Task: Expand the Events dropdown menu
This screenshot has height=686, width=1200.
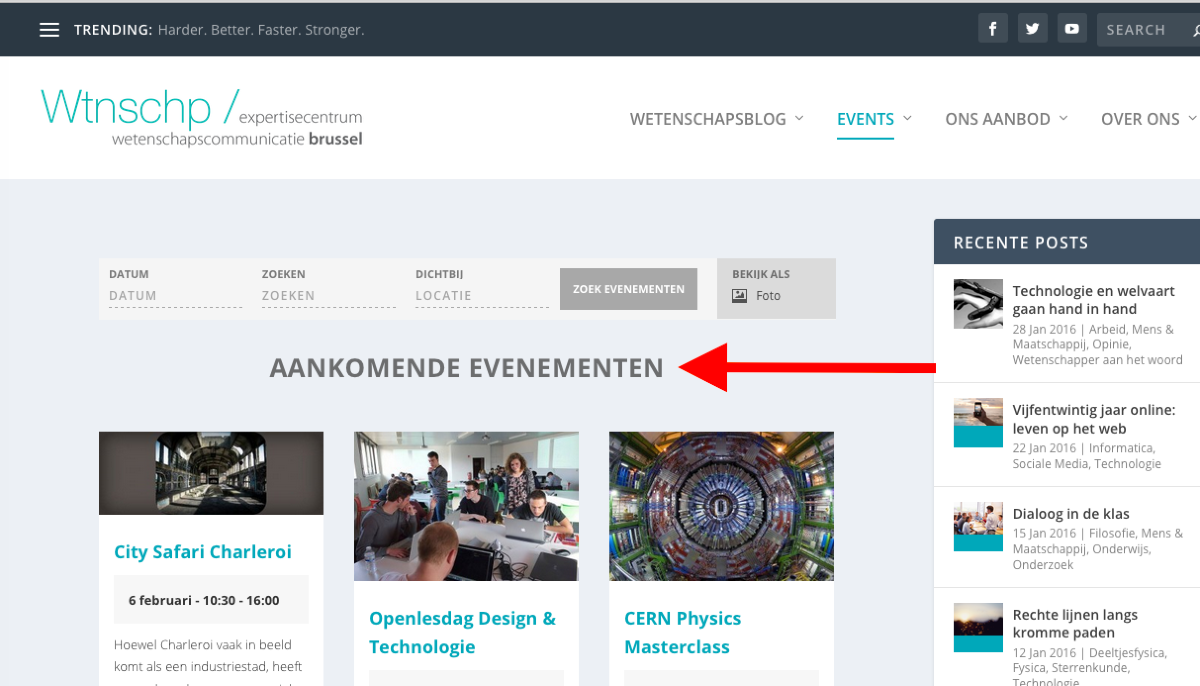Action: point(873,119)
